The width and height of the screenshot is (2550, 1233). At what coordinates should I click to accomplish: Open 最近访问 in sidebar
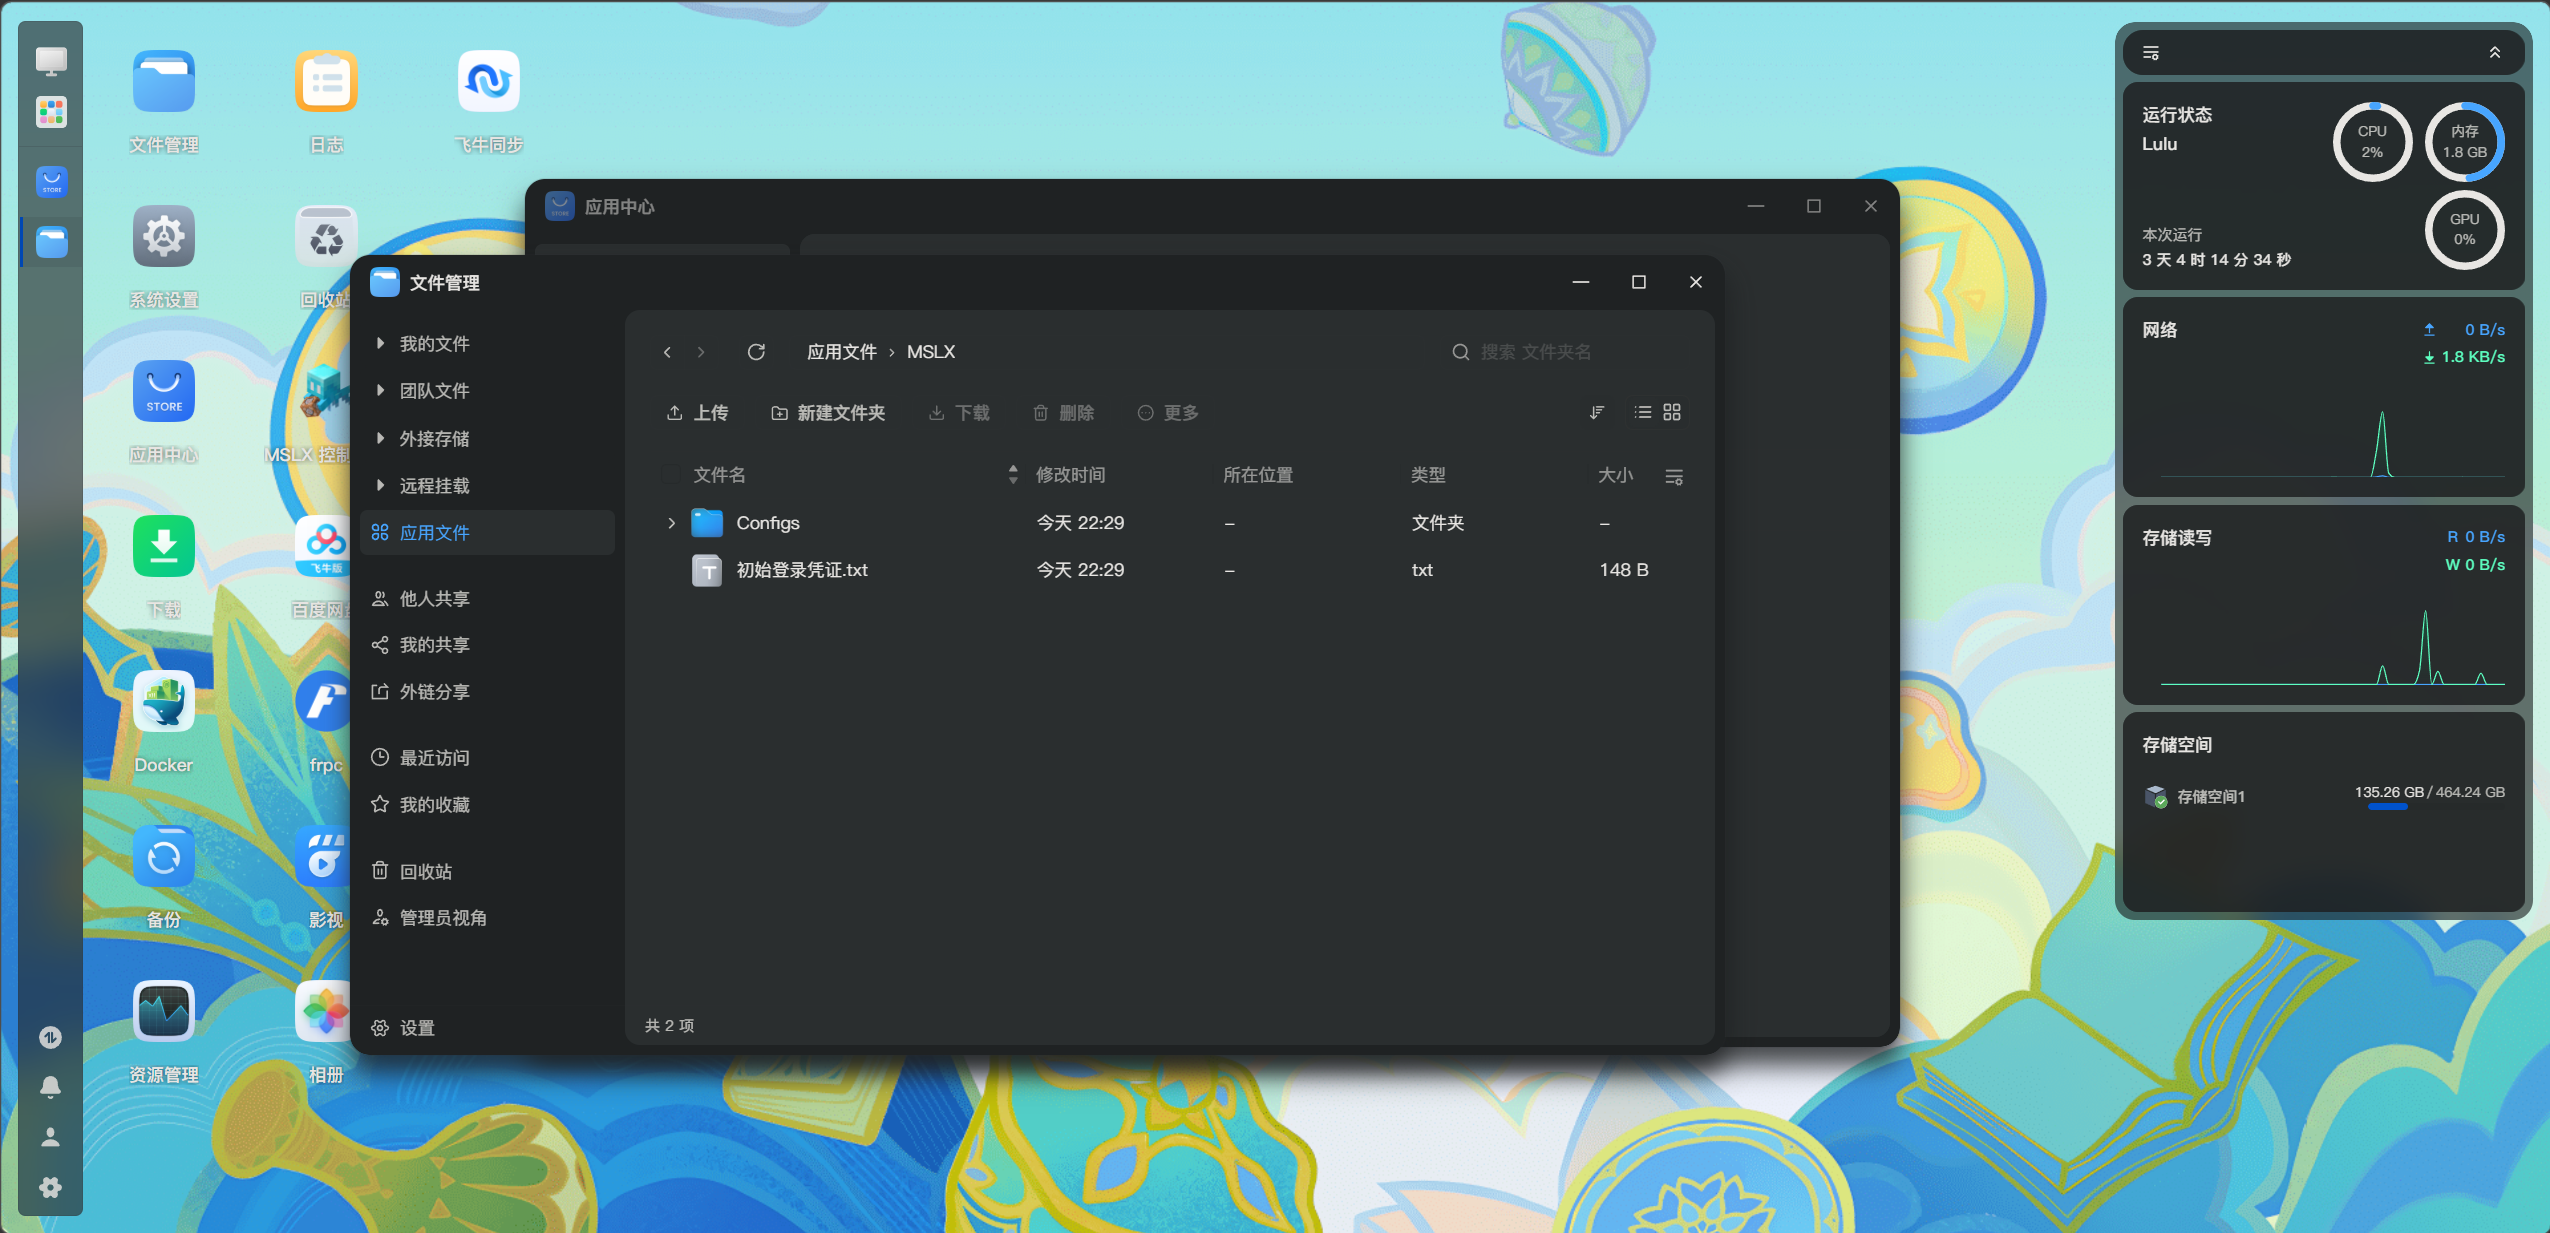(x=434, y=758)
